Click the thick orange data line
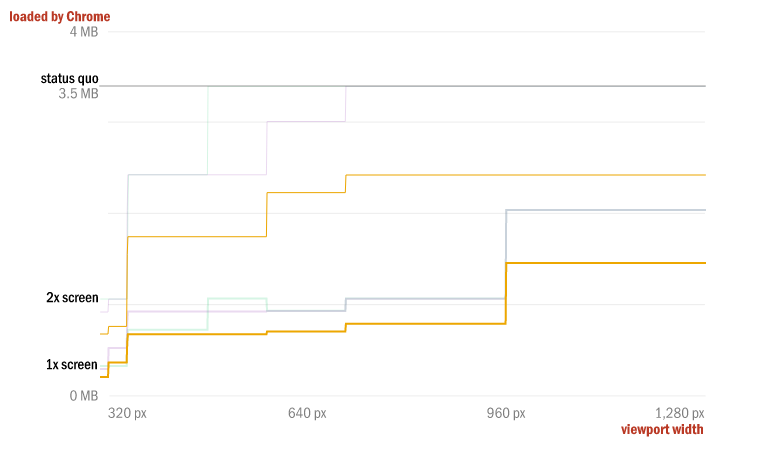Viewport: 757px width, 450px height. (600, 263)
